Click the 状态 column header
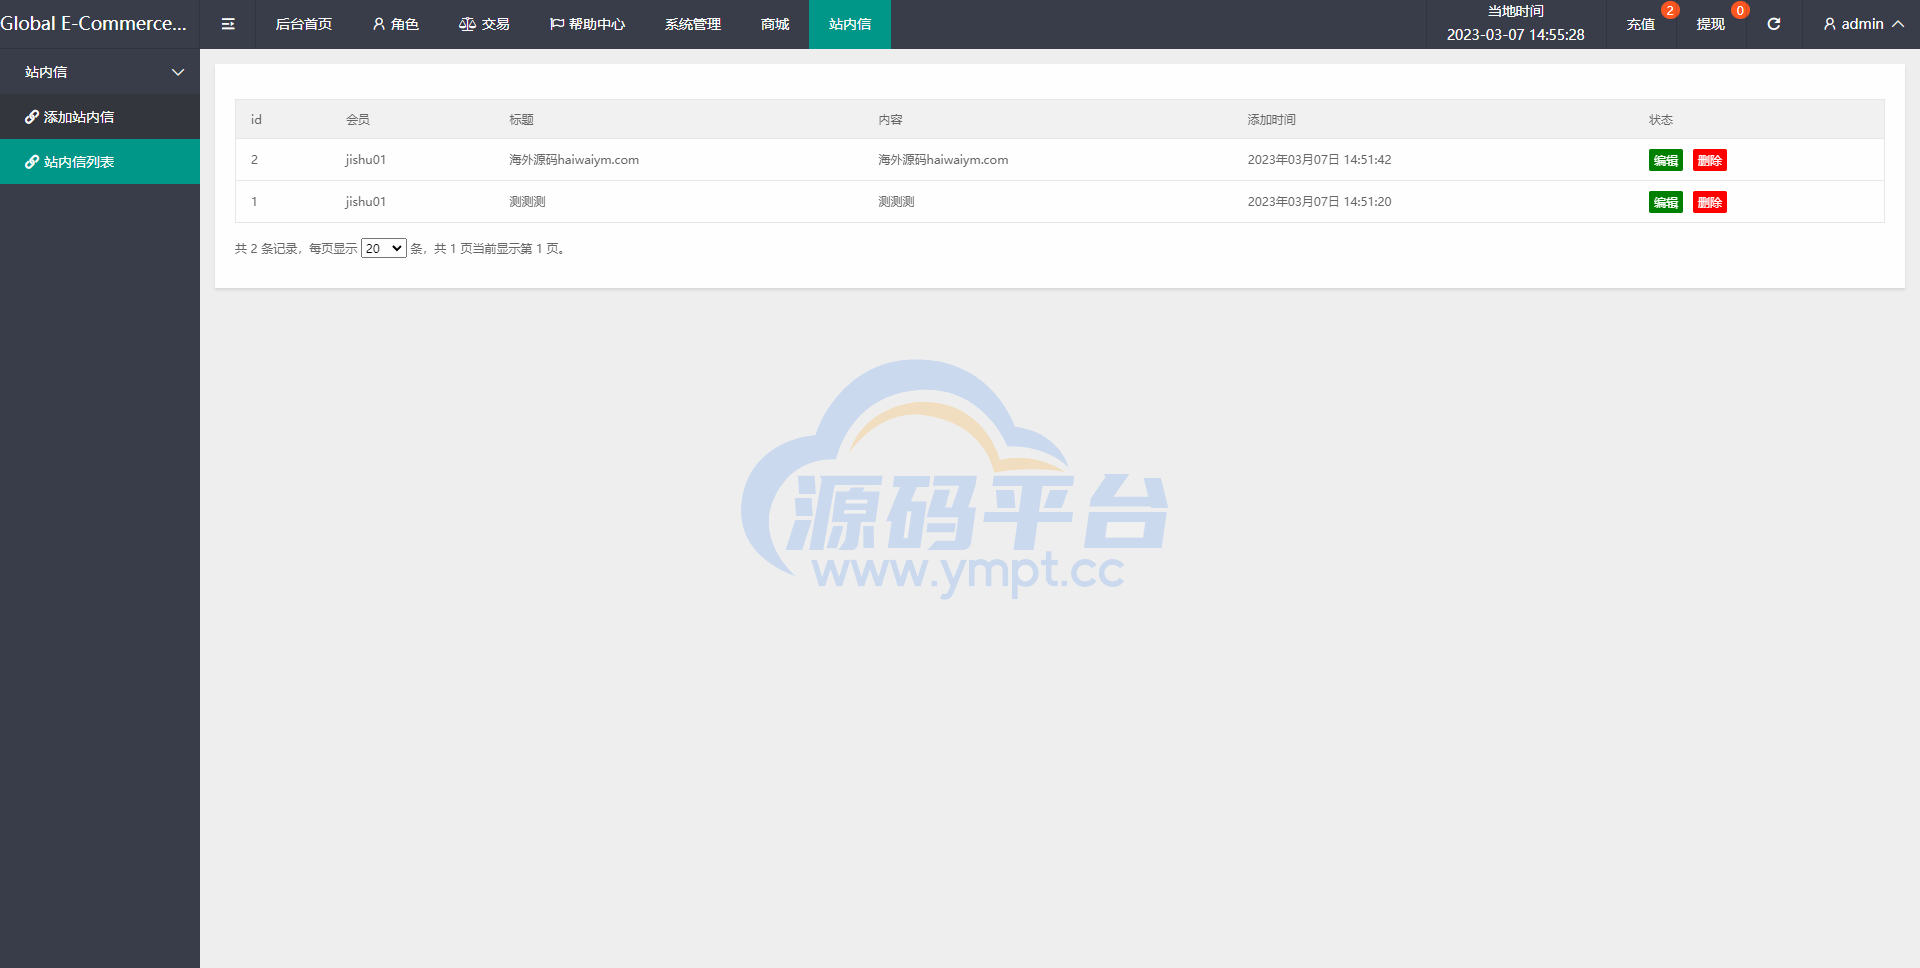Screen dimensions: 1920x968 1661,119
